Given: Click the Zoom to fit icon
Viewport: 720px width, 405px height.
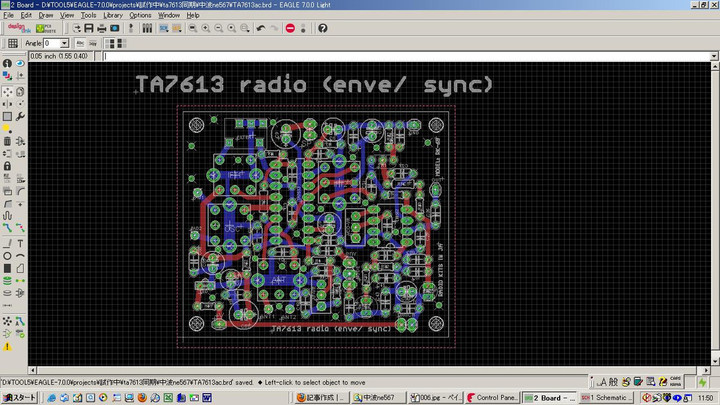Looking at the screenshot, I should pos(190,28).
